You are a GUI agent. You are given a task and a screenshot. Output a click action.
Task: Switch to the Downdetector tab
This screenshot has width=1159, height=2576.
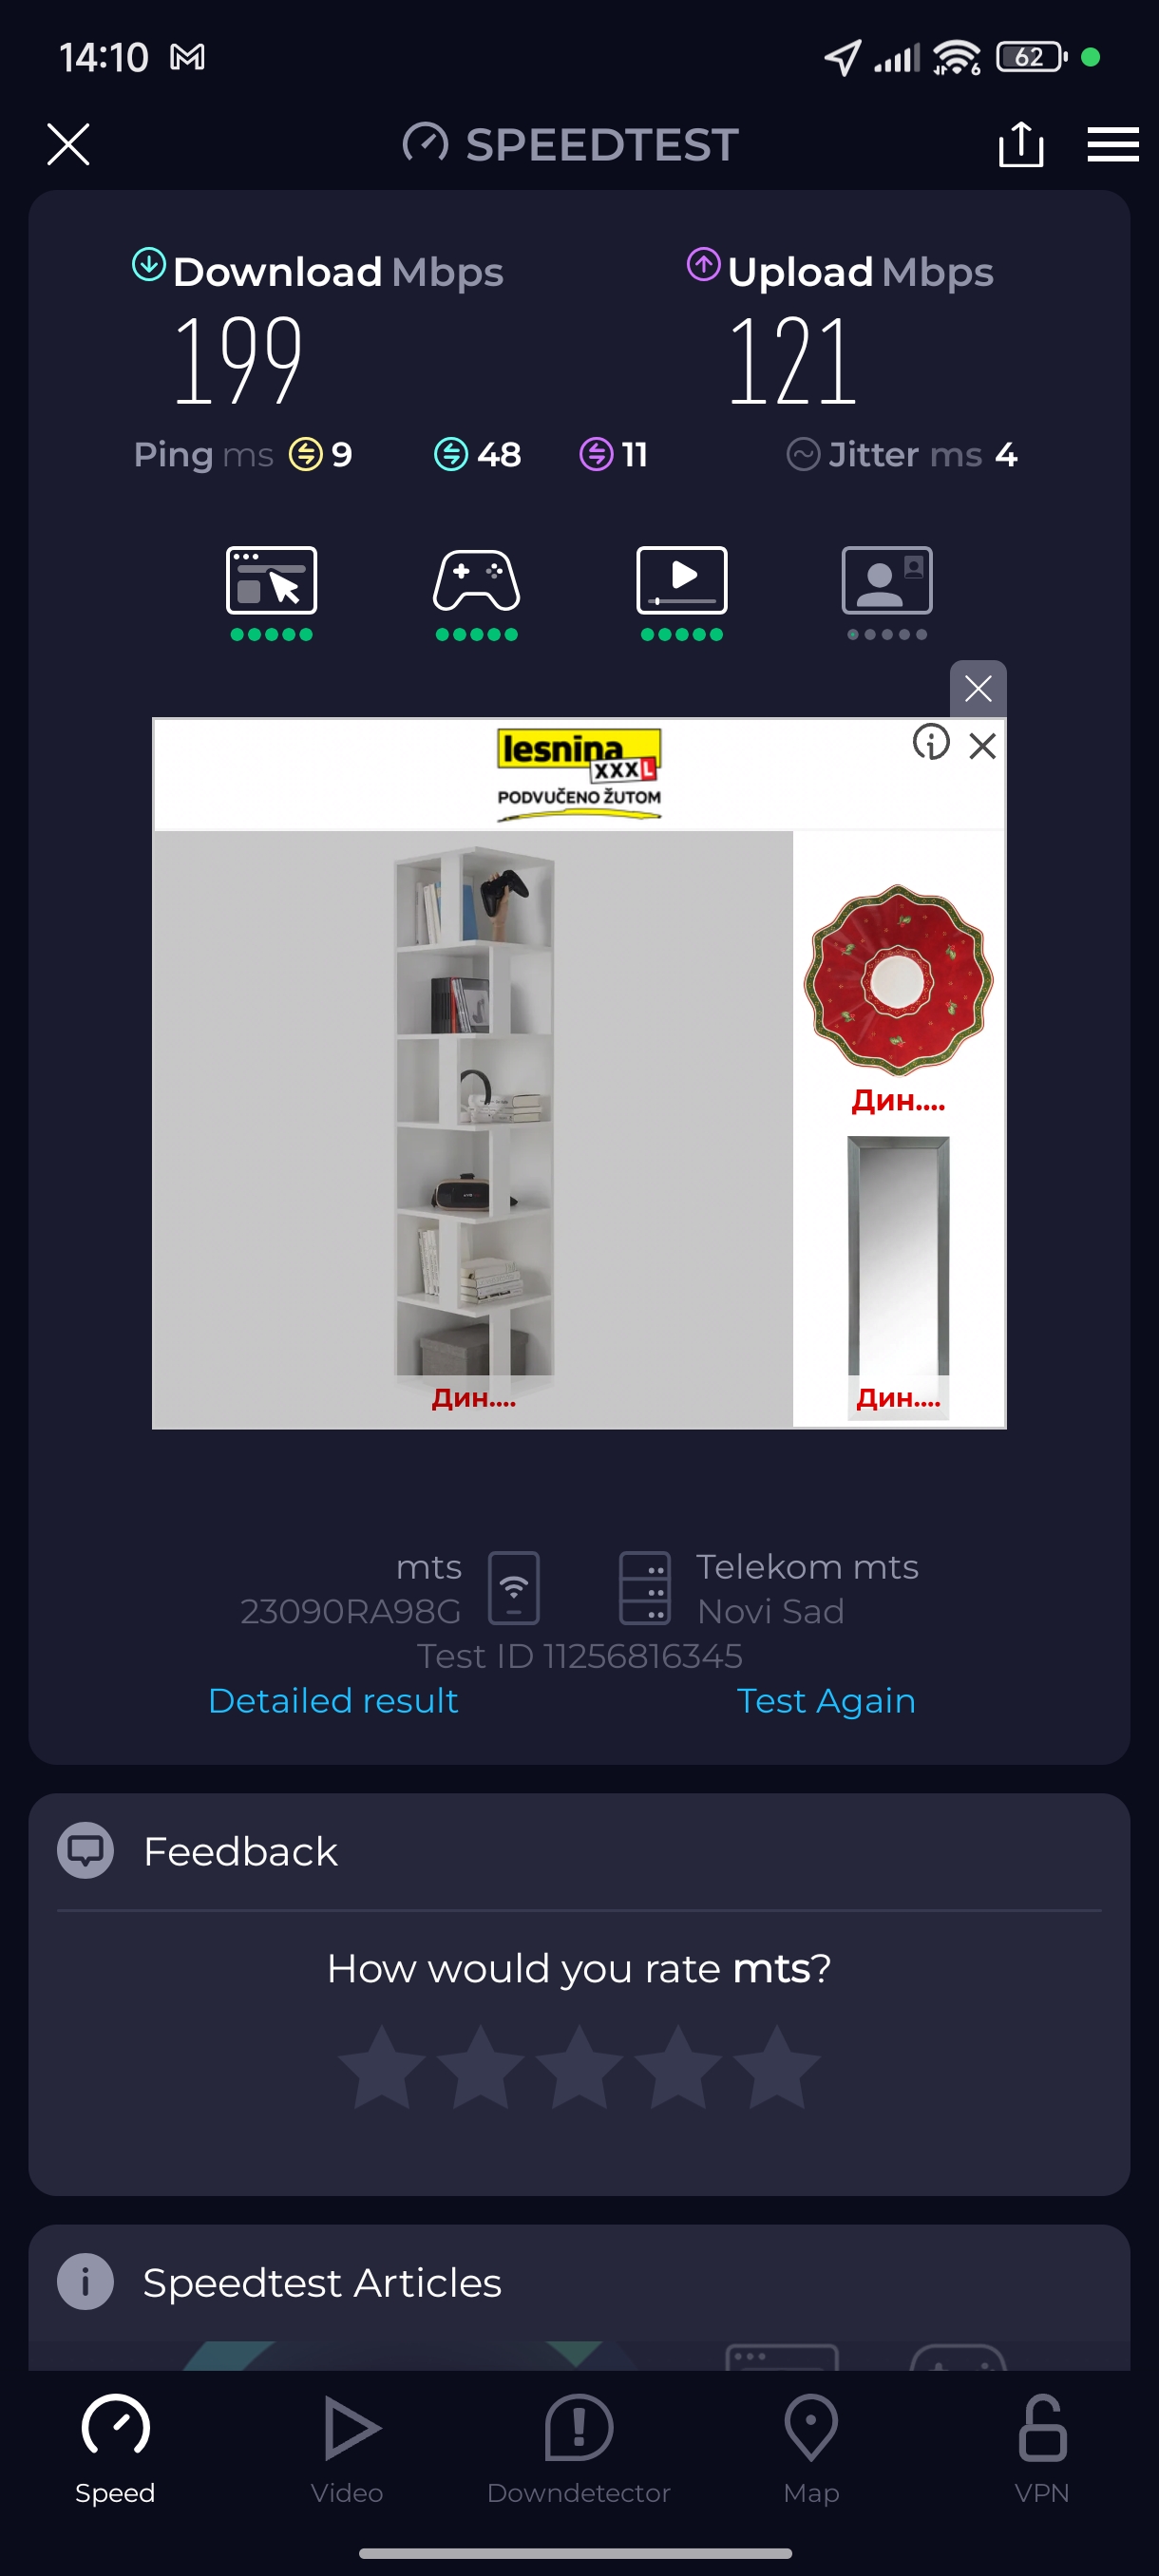pyautogui.click(x=579, y=2449)
